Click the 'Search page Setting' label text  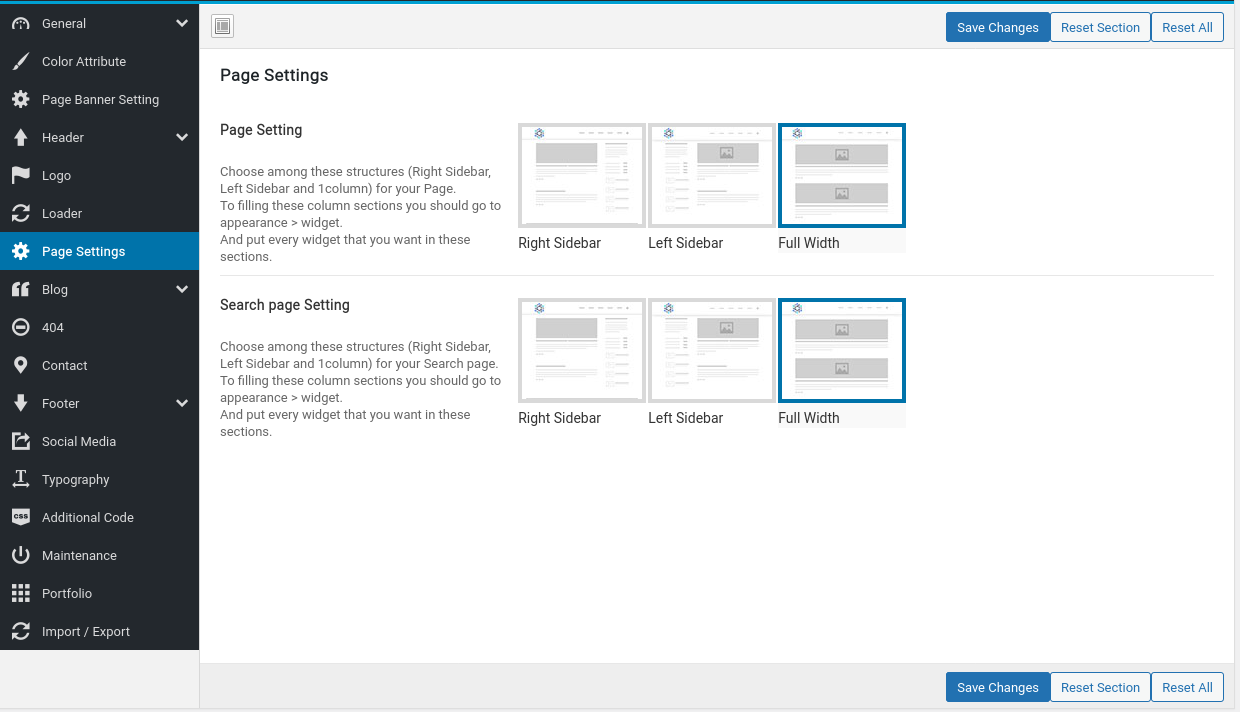click(285, 305)
